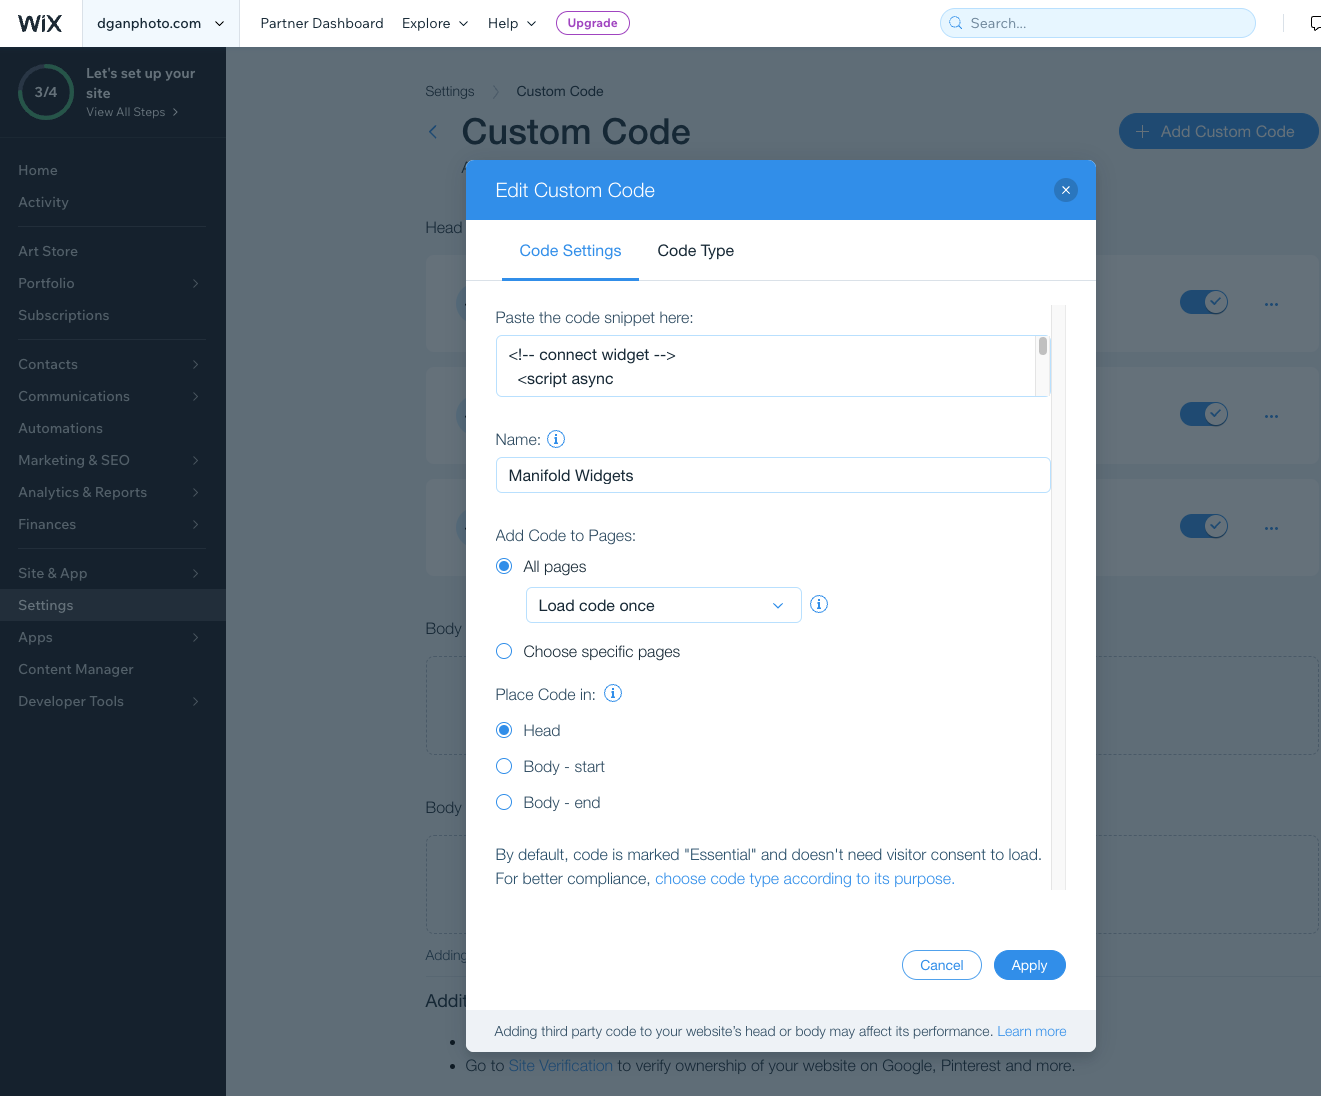Click the search magnifier icon
This screenshot has width=1321, height=1096.
(956, 23)
